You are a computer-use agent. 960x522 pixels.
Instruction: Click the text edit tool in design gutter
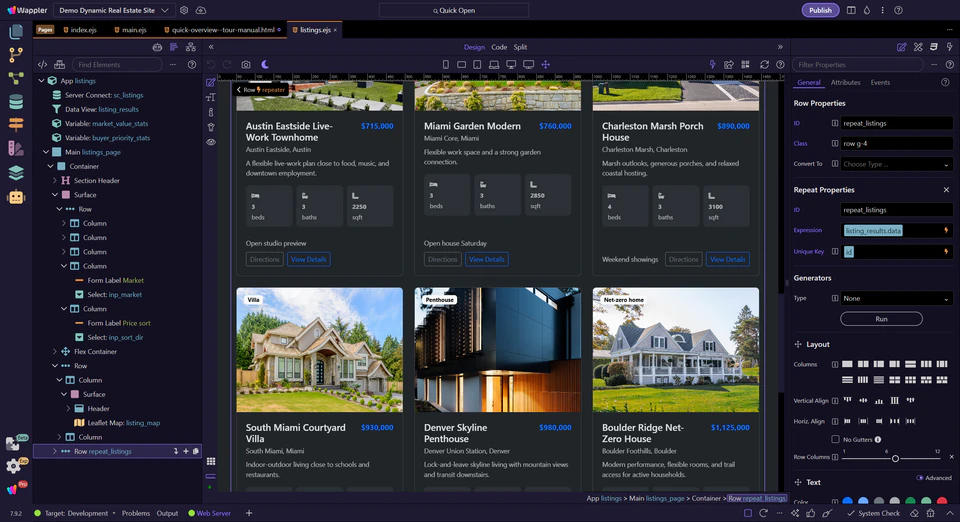click(211, 97)
